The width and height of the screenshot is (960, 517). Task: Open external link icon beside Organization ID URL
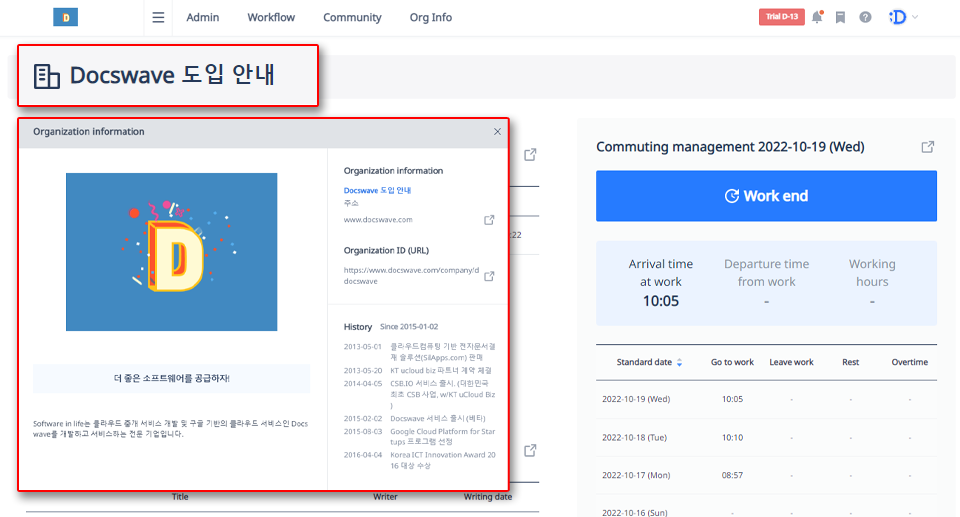[489, 276]
